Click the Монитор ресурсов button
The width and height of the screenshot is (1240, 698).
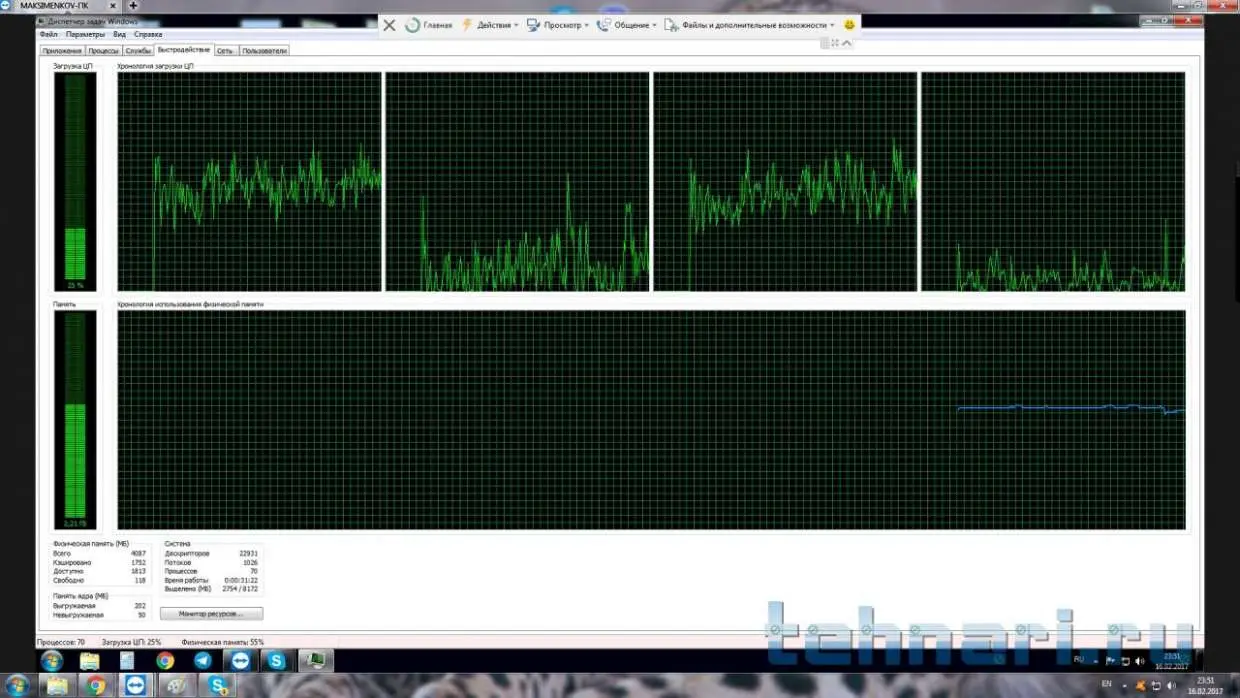212,614
